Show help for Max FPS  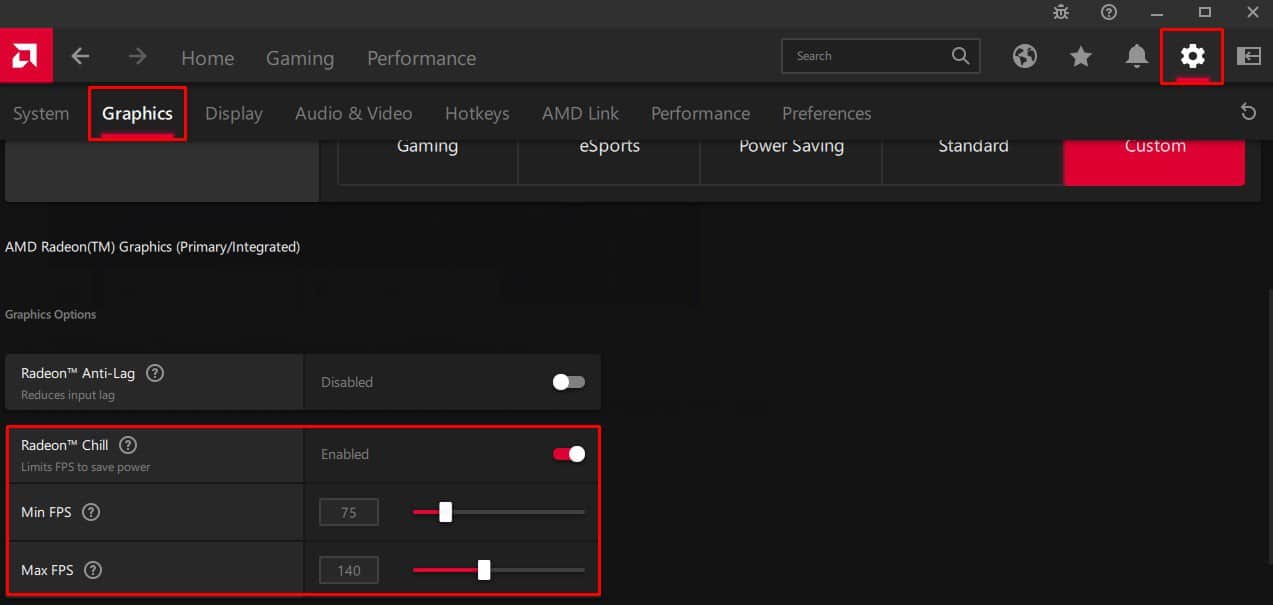point(93,570)
